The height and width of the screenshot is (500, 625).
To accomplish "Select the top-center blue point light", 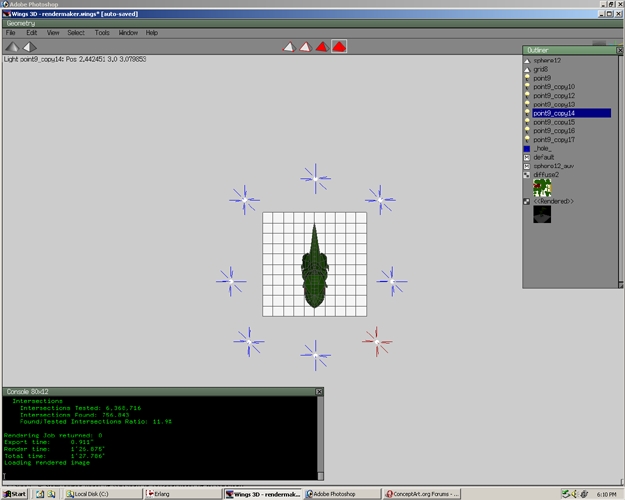I will pos(315,179).
